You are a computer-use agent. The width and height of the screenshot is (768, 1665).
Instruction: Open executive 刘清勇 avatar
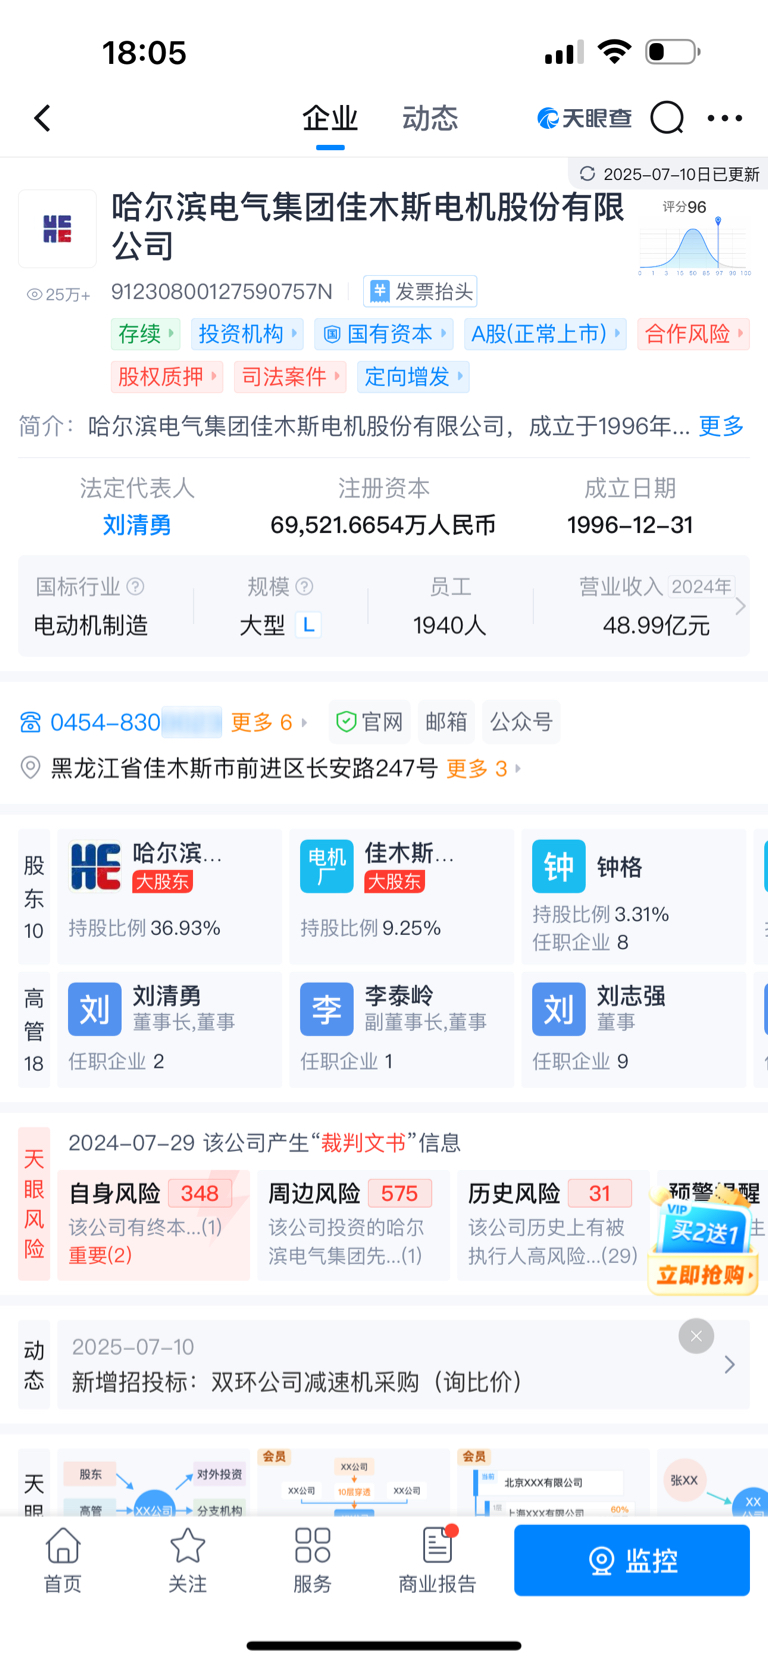[95, 1009]
